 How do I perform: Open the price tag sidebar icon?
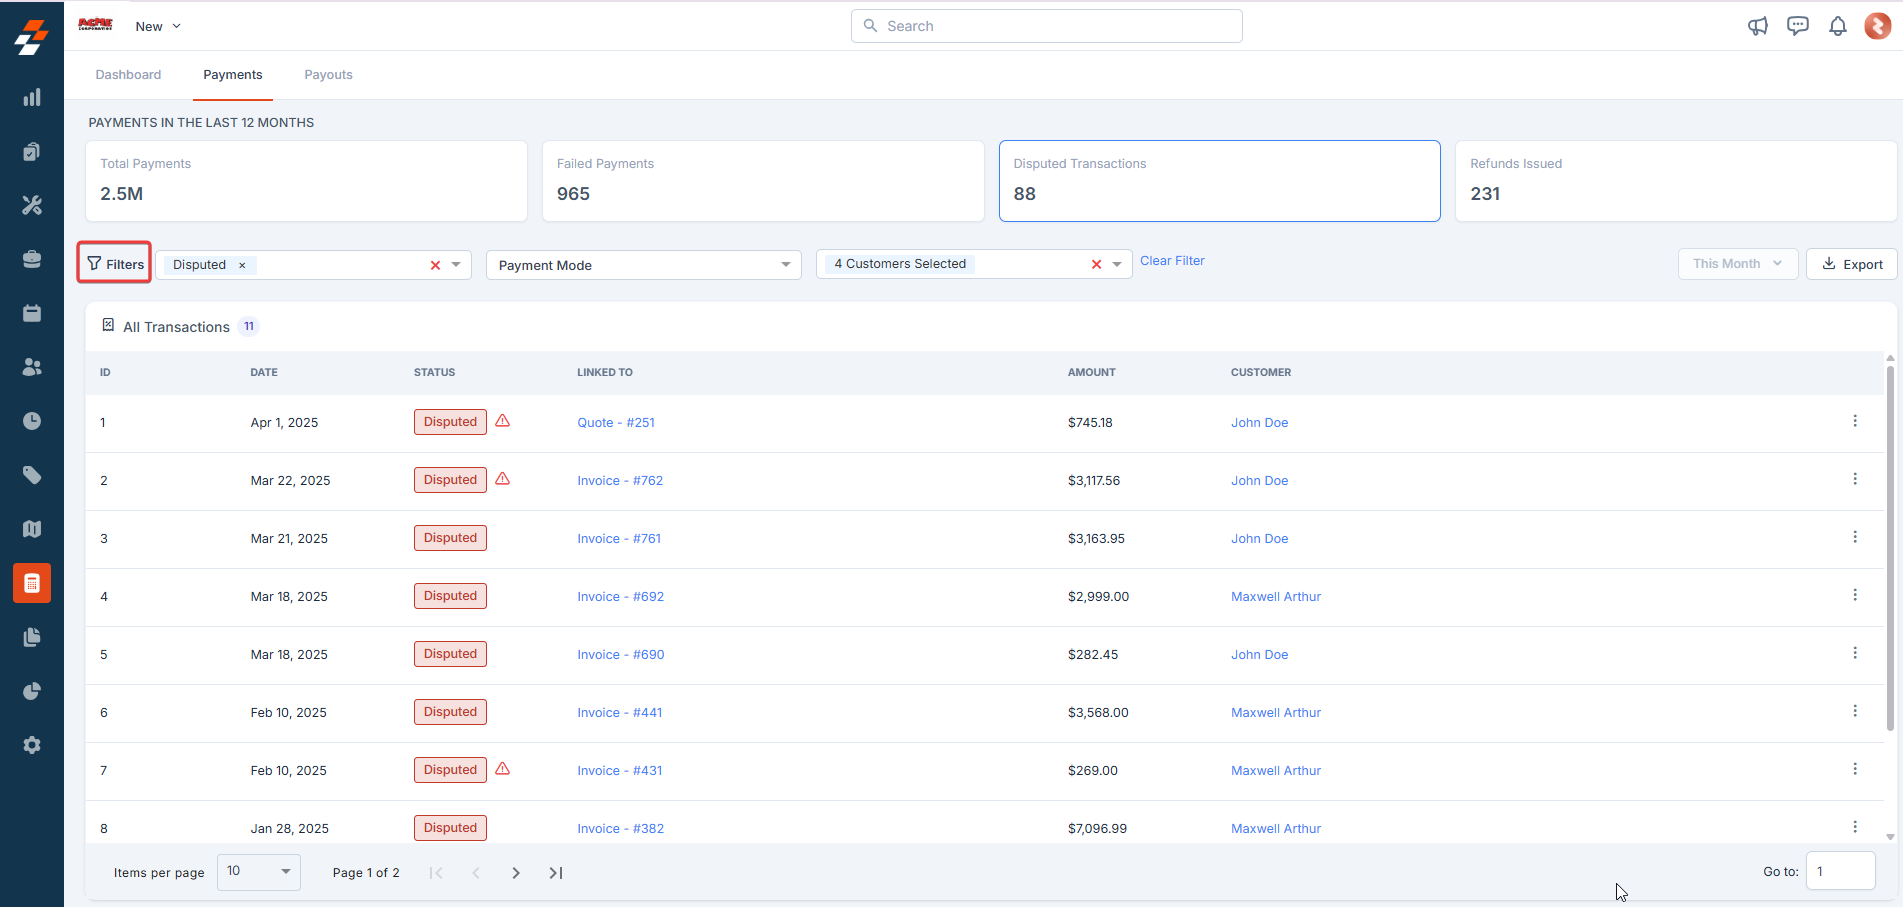tap(32, 475)
